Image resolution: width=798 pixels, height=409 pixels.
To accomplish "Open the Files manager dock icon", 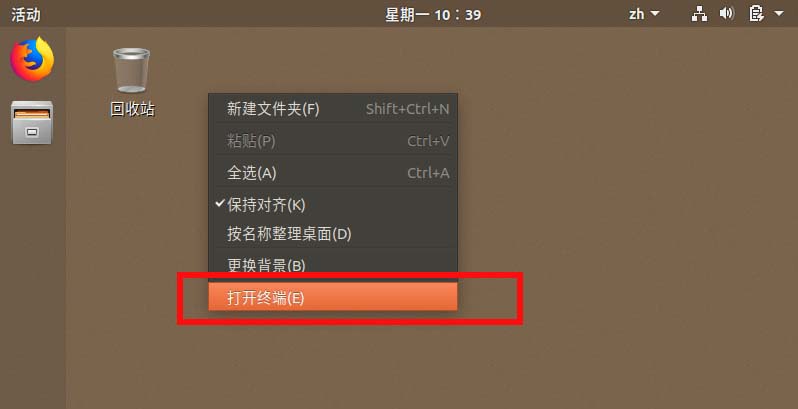I will tap(32, 123).
